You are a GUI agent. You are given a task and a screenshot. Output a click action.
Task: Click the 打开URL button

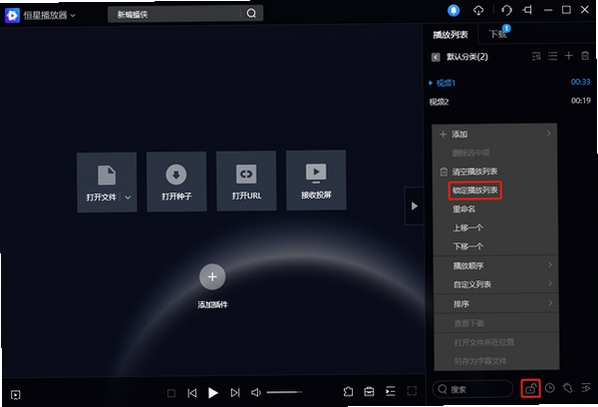[246, 180]
